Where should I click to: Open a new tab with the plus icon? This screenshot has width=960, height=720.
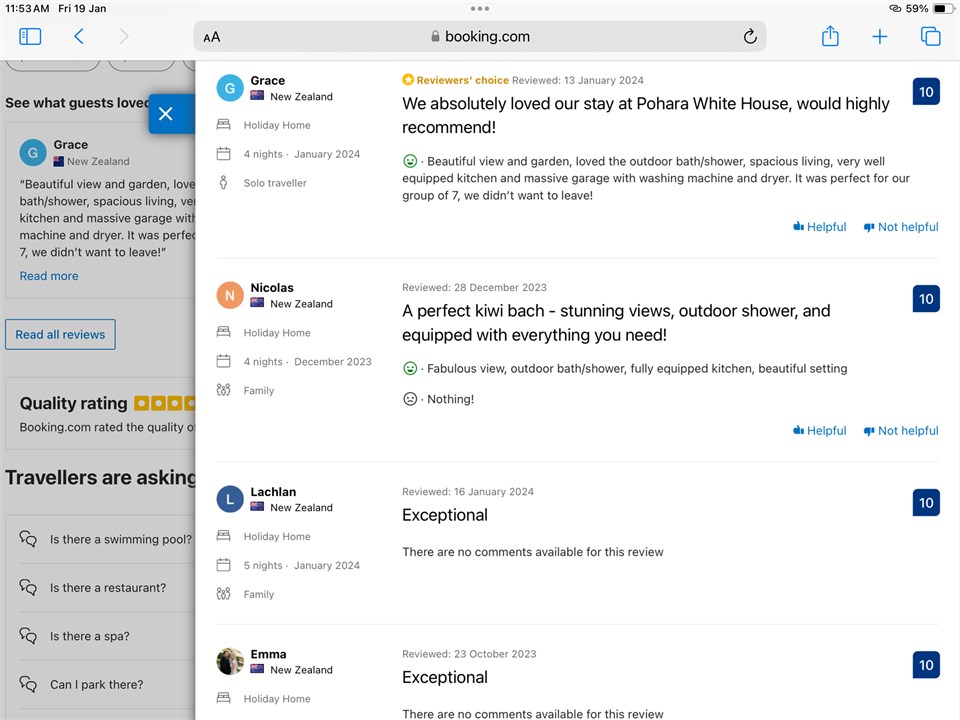coord(880,37)
